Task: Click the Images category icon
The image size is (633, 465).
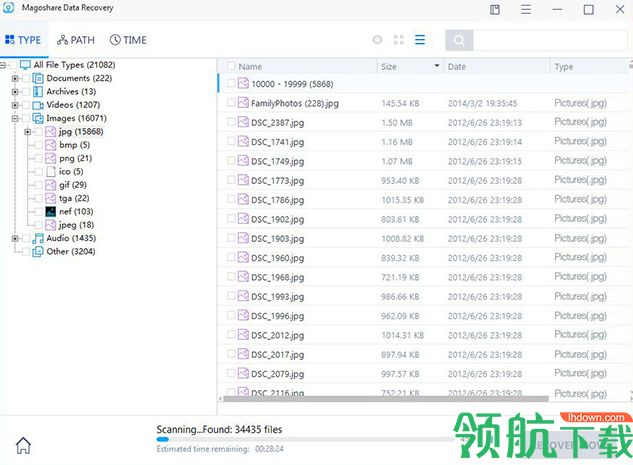Action: tap(38, 118)
